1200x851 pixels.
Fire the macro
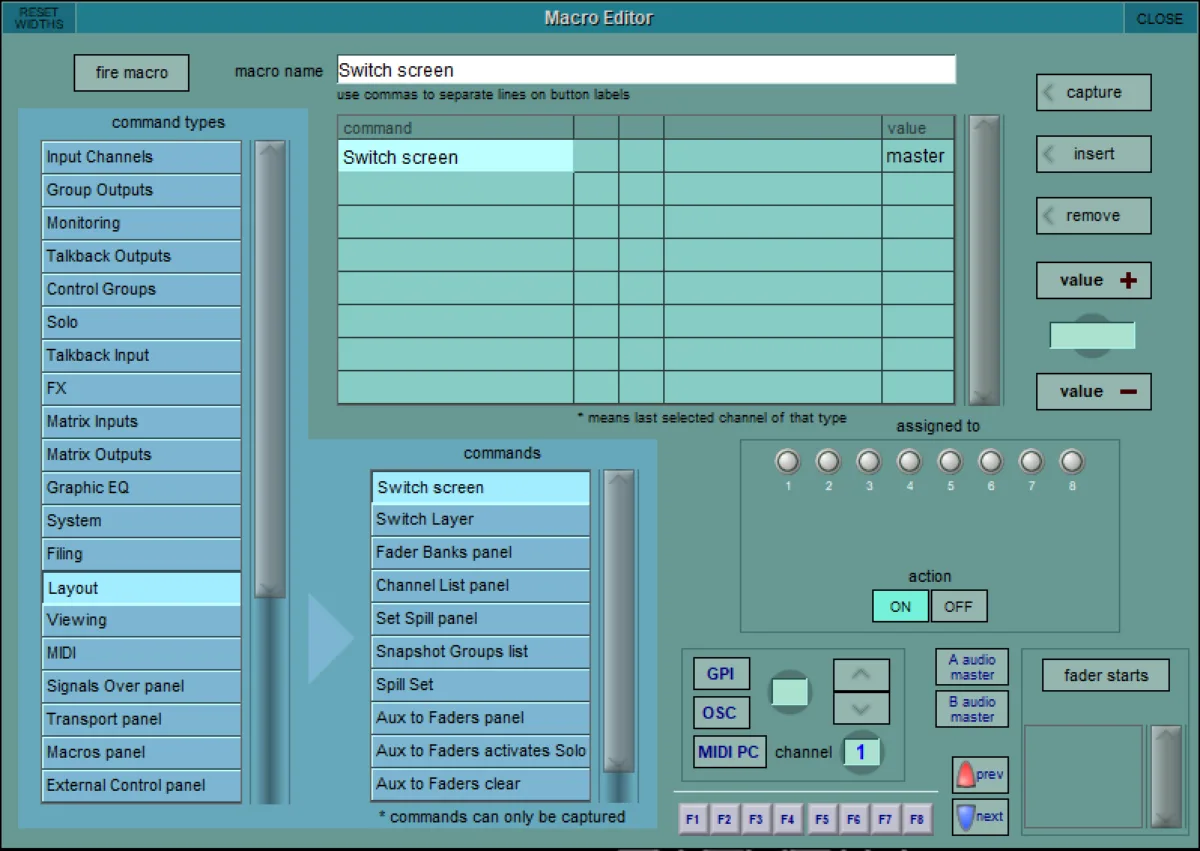(x=131, y=72)
